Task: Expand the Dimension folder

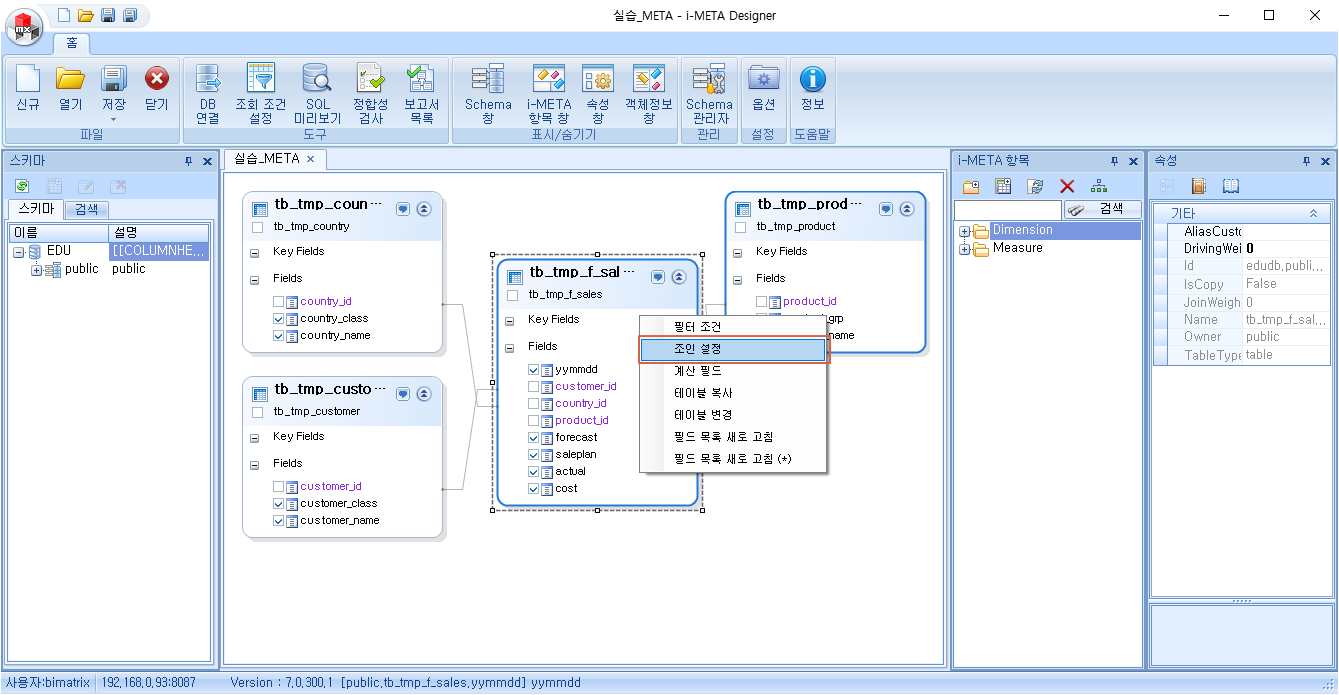Action: 964,231
